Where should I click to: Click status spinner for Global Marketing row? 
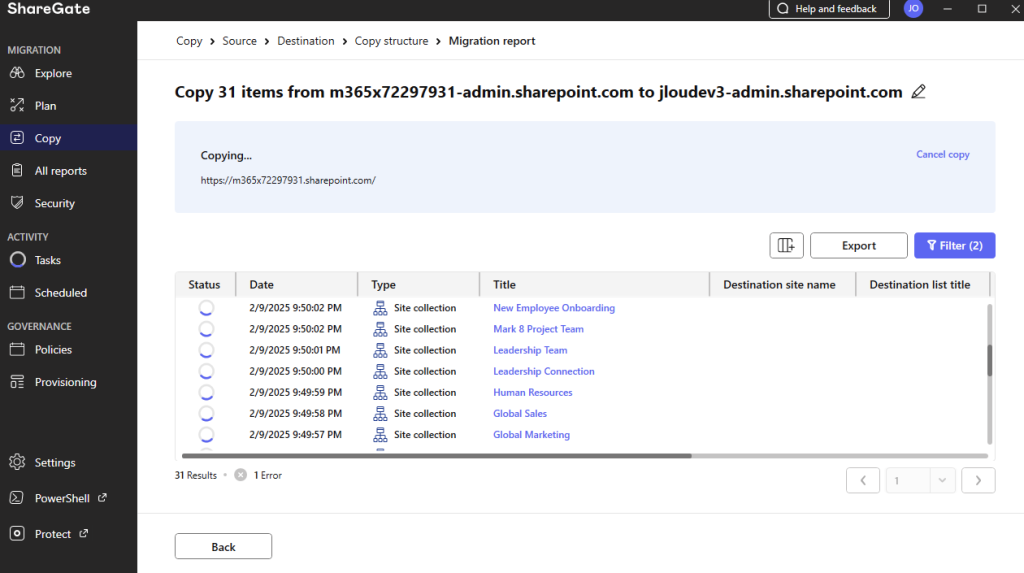(206, 434)
